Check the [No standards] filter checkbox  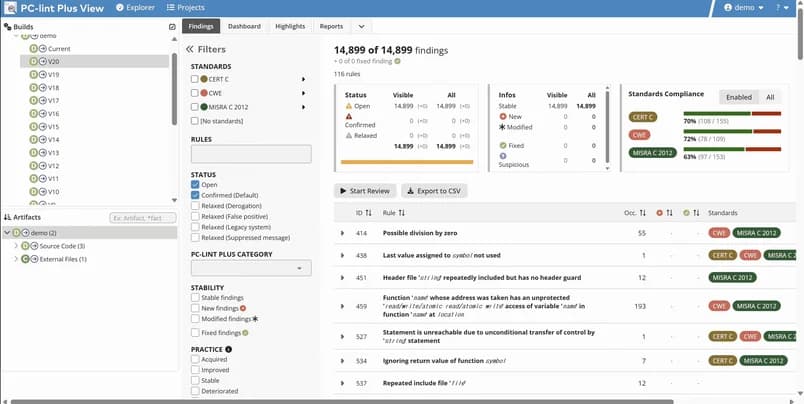194,121
